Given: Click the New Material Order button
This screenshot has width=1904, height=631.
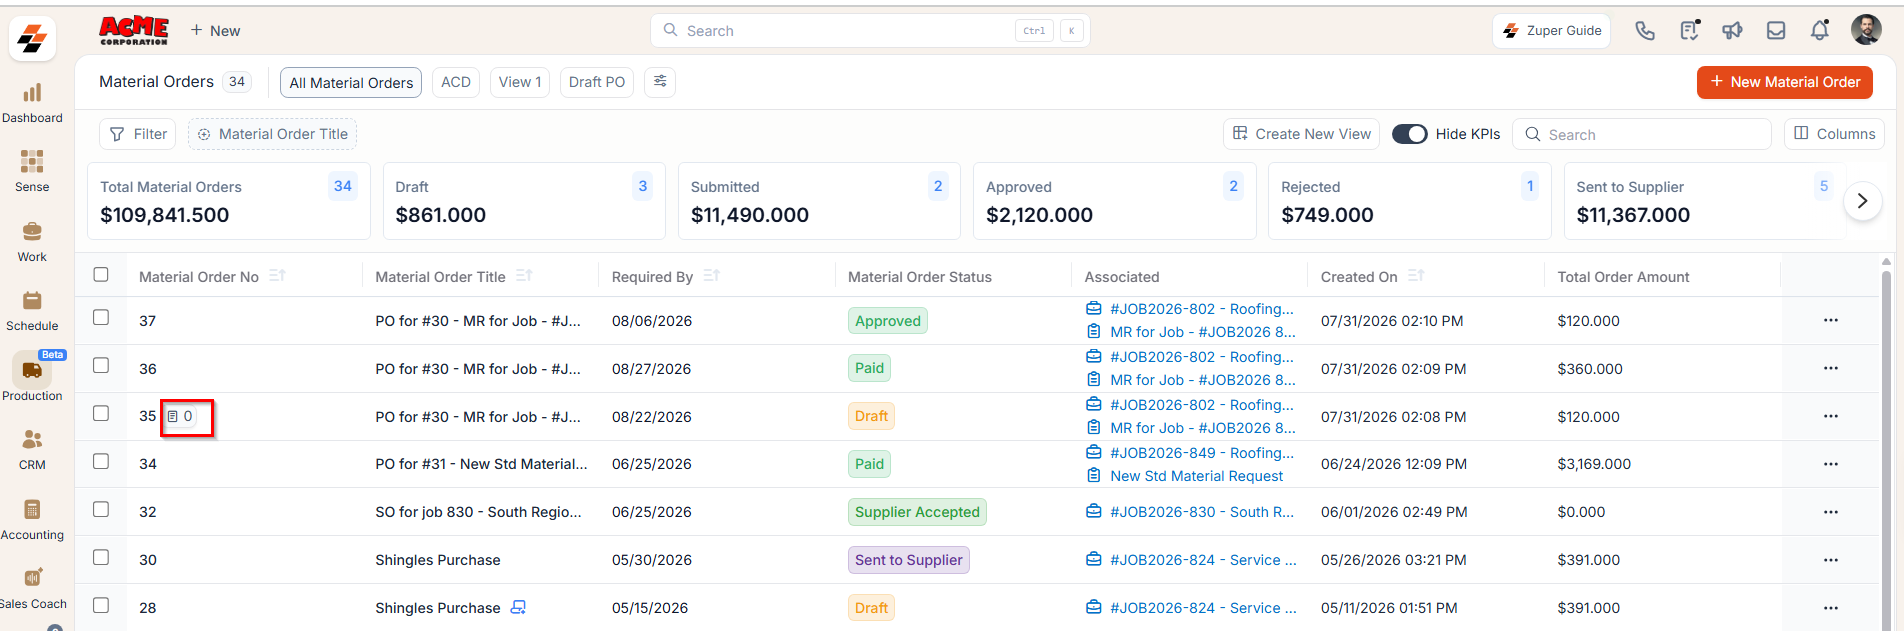Looking at the screenshot, I should tap(1785, 82).
